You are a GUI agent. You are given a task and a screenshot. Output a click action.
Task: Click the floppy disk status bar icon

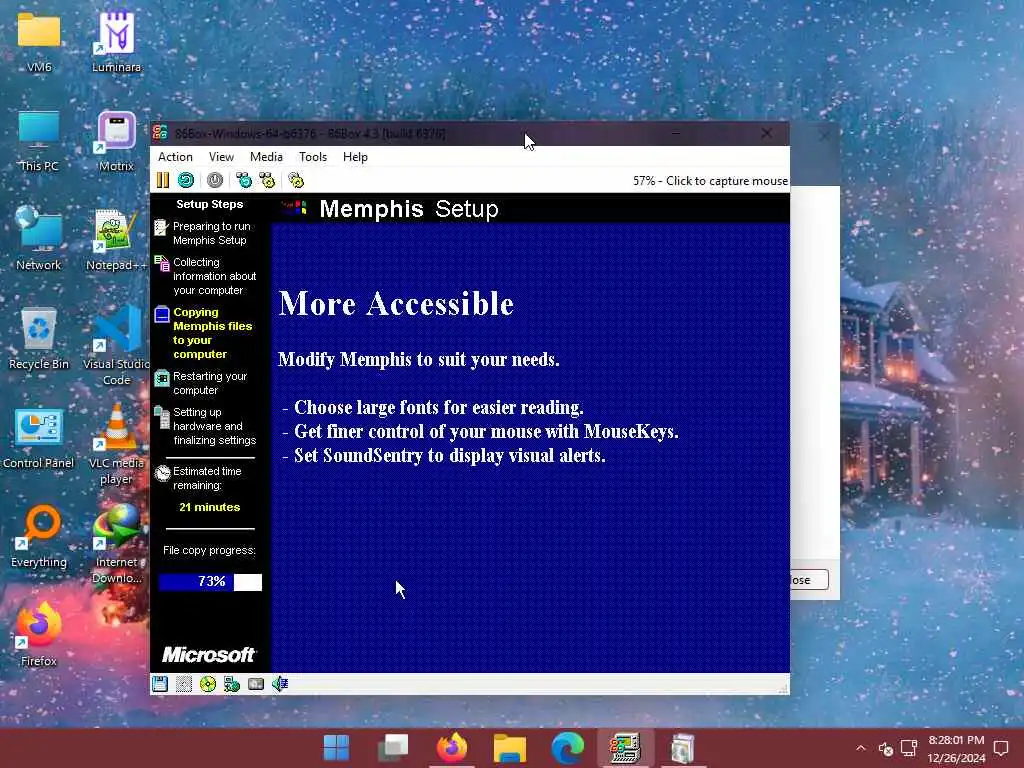(160, 684)
